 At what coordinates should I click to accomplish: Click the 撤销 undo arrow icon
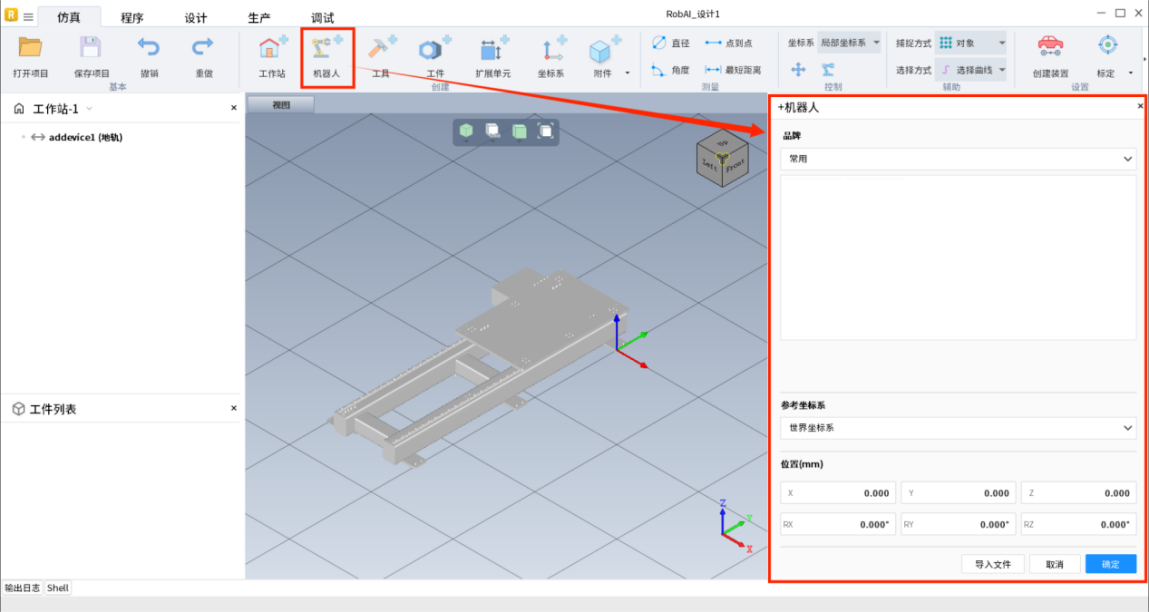point(149,50)
